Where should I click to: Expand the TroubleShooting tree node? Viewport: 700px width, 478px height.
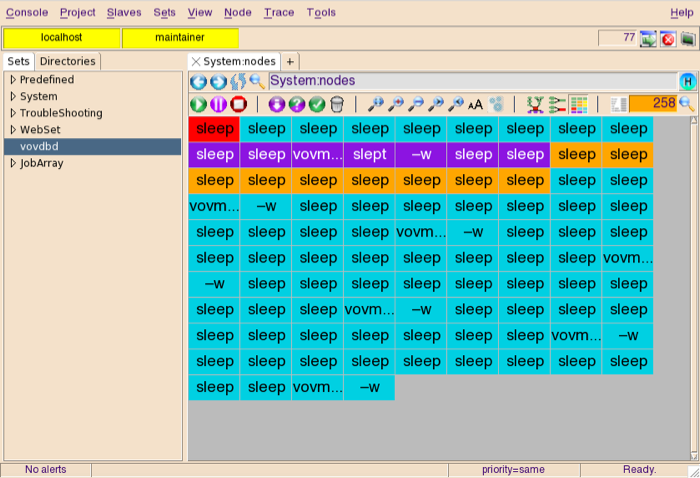click(x=13, y=113)
